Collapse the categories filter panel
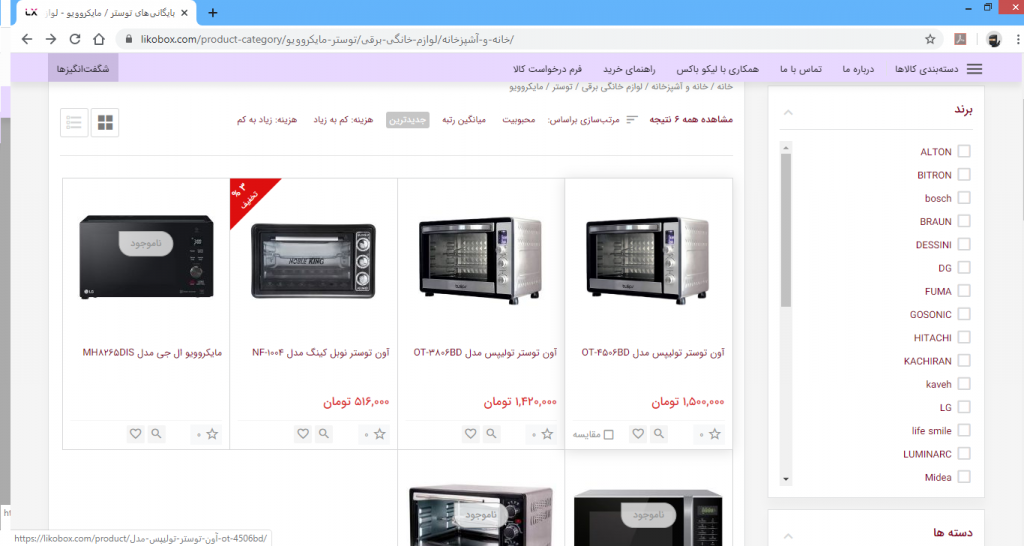Image resolution: width=1024 pixels, height=546 pixels. click(788, 536)
